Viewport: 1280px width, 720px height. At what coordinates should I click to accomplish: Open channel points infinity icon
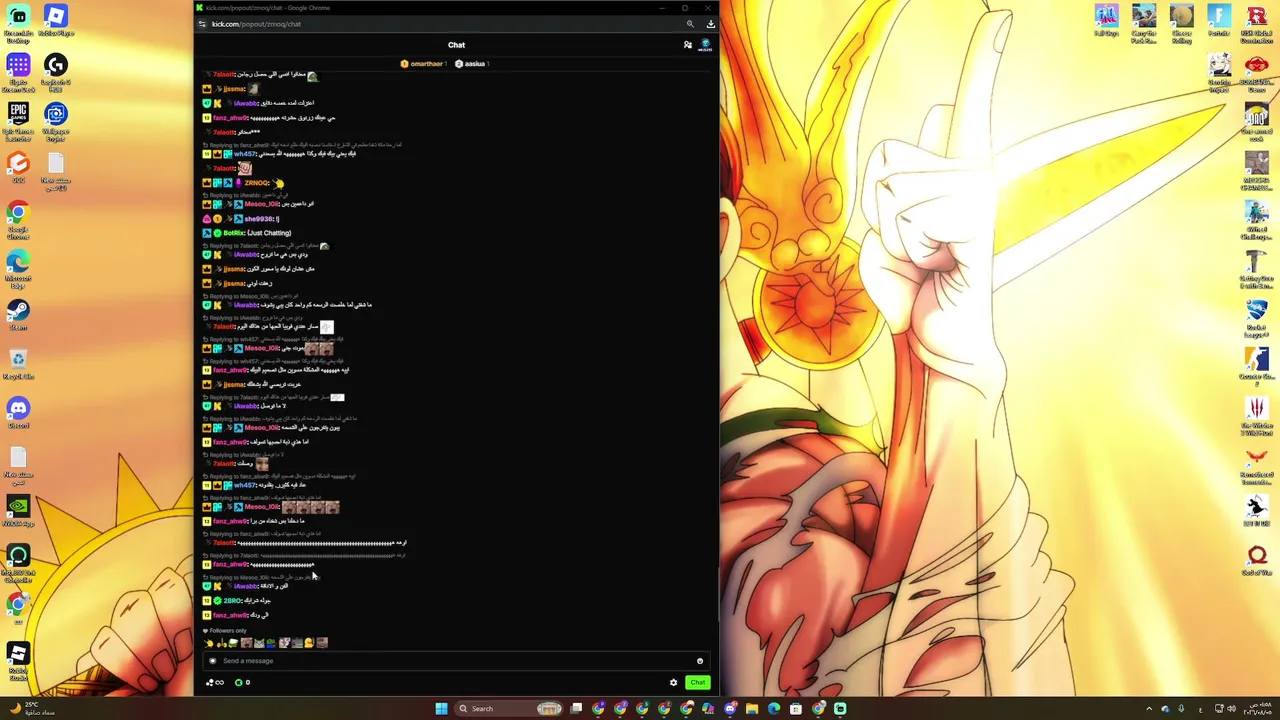tap(214, 683)
